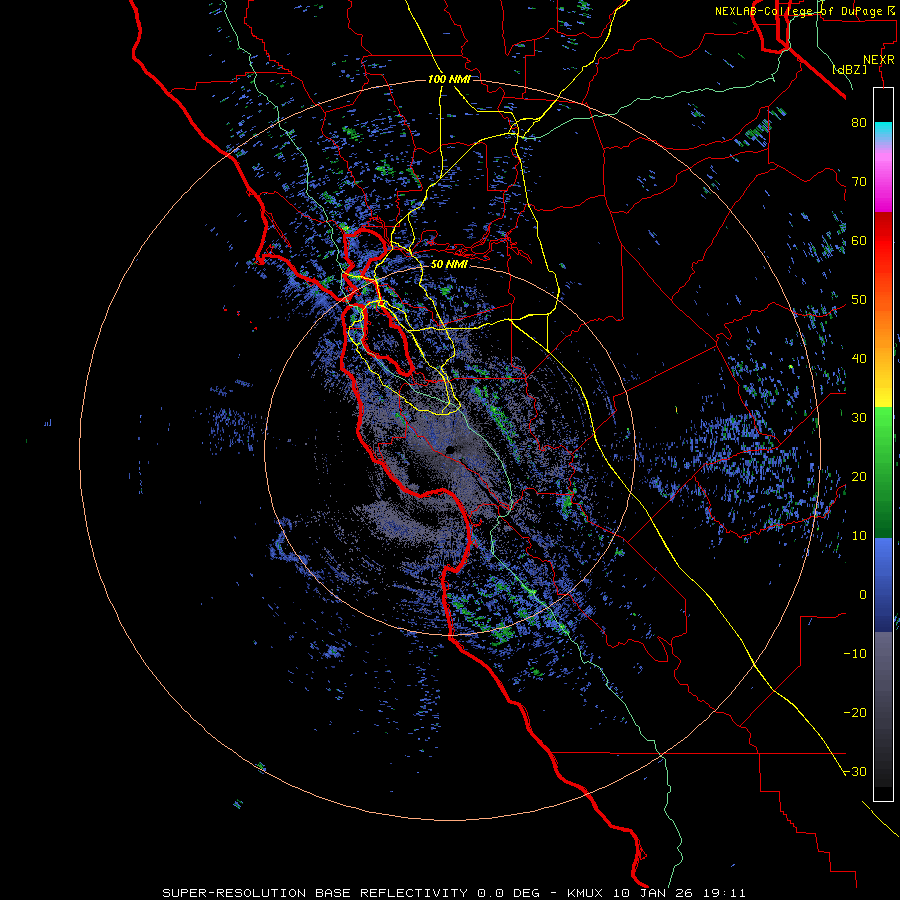Click the 70 value on the dBZ scale
The image size is (900, 900).
pyautogui.click(x=859, y=181)
